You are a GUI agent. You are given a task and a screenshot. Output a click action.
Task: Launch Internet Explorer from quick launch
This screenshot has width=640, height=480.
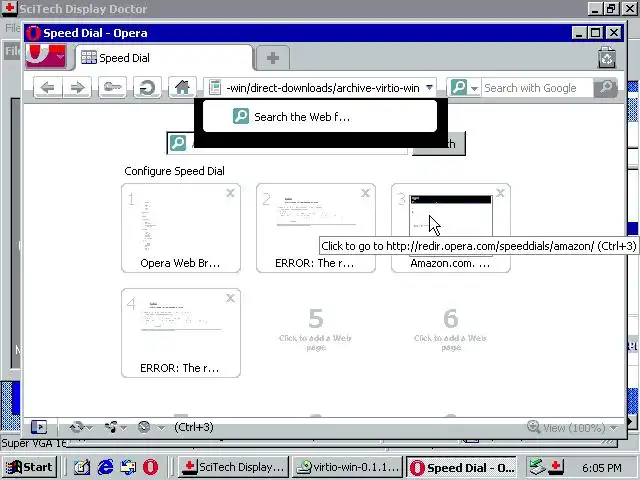pos(105,467)
